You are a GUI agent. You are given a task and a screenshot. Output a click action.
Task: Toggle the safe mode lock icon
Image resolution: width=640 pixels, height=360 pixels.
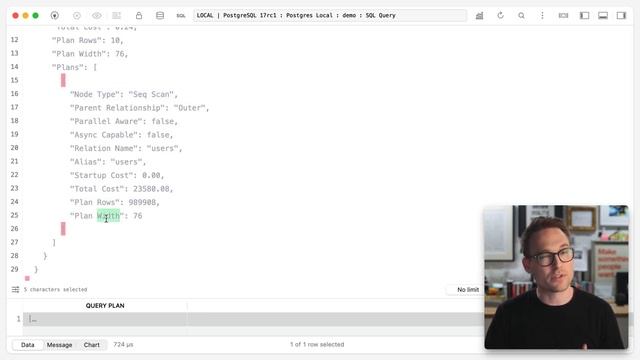139,16
